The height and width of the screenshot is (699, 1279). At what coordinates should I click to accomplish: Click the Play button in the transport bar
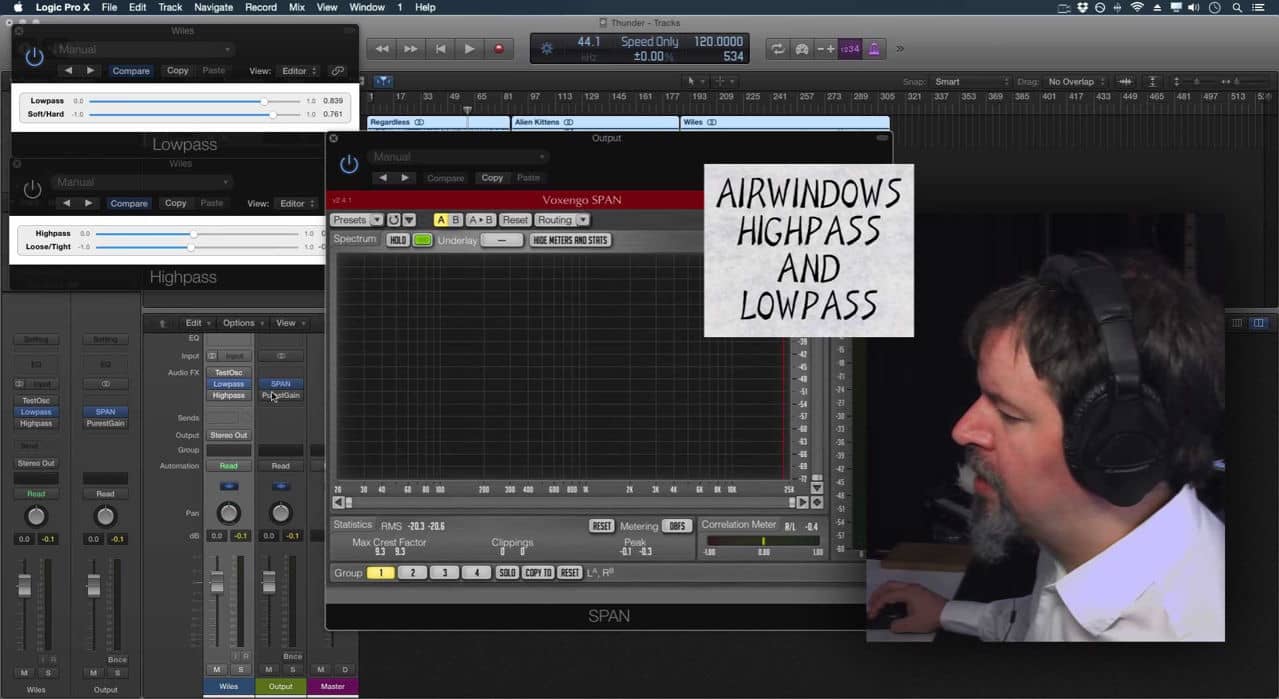(x=469, y=48)
